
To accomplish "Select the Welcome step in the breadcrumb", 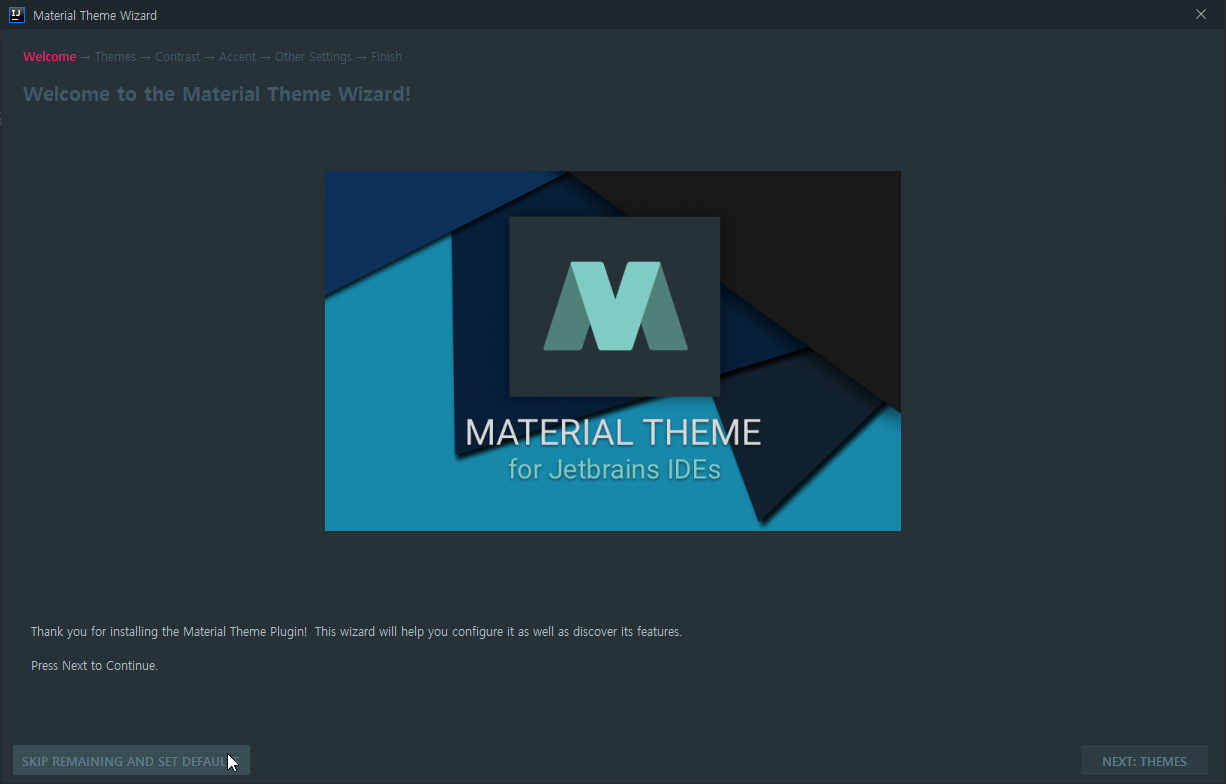I will click(x=50, y=57).
